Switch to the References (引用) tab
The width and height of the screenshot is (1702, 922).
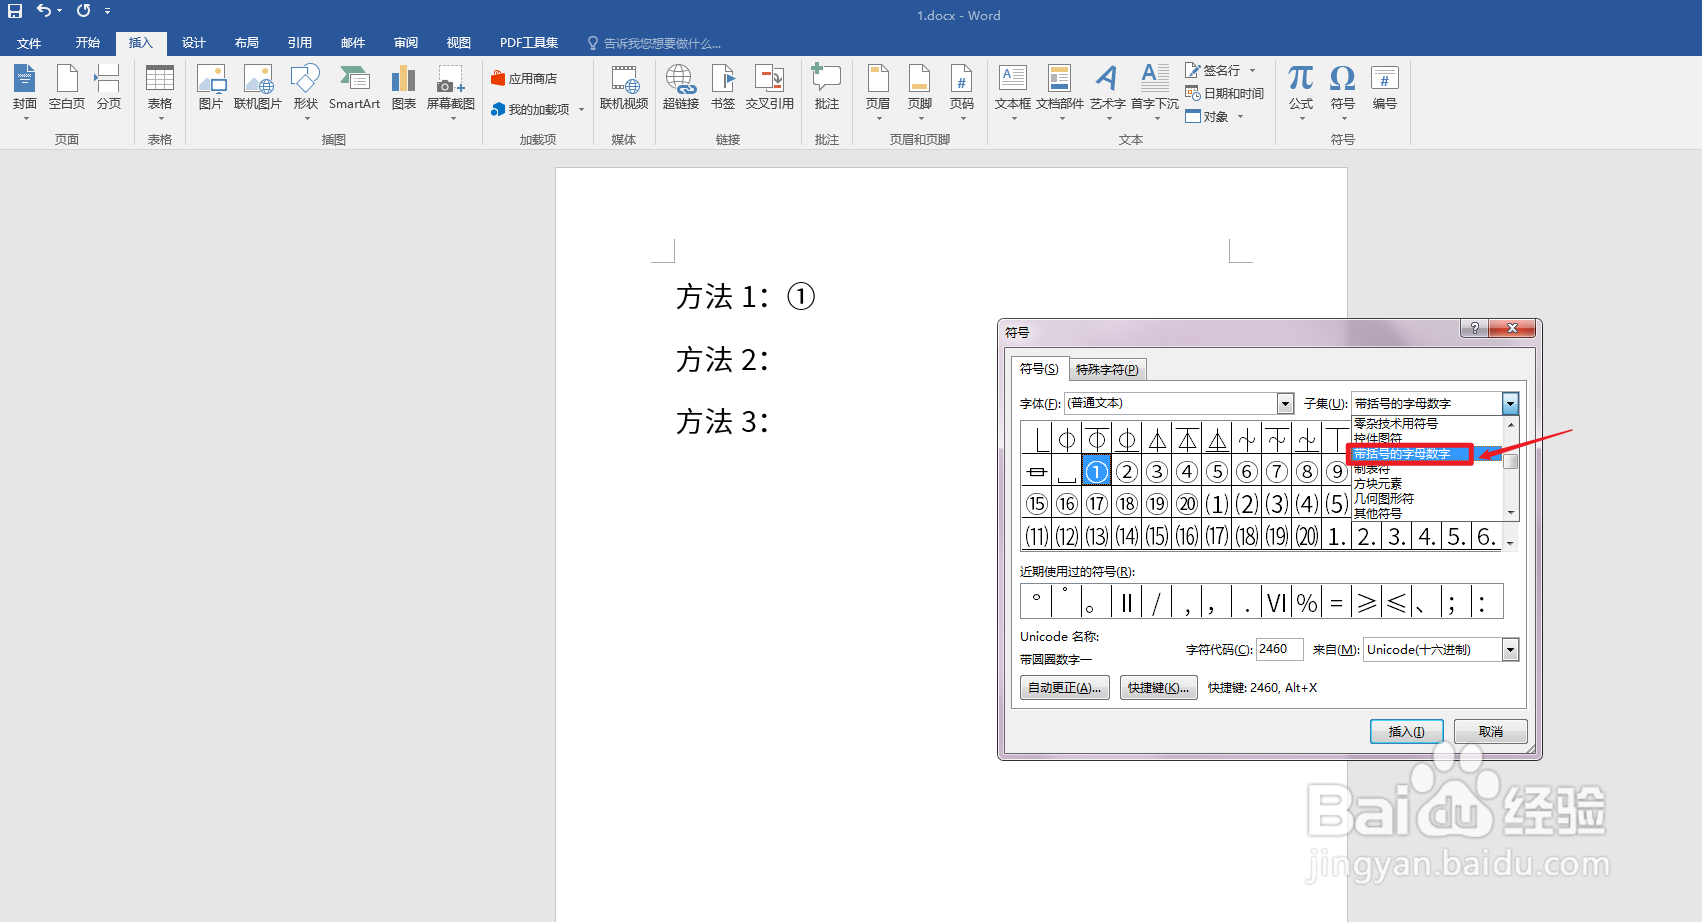tap(300, 43)
